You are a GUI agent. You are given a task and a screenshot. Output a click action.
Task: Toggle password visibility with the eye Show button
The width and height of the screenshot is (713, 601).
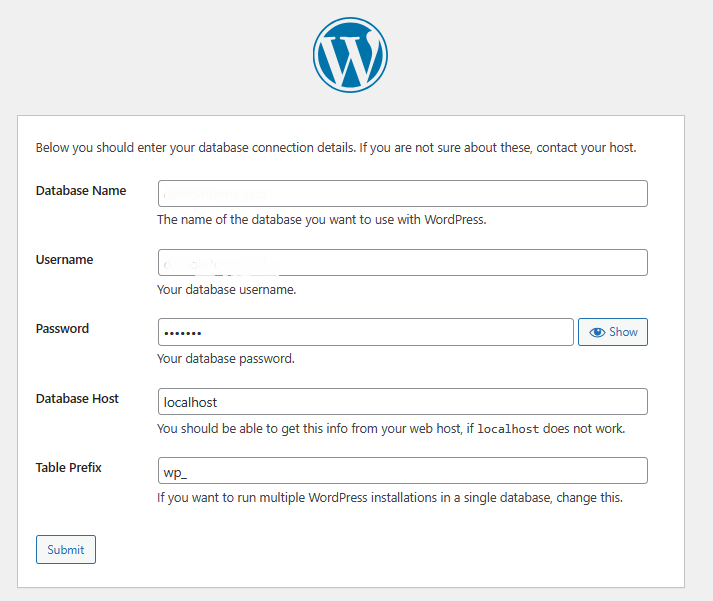click(x=613, y=332)
